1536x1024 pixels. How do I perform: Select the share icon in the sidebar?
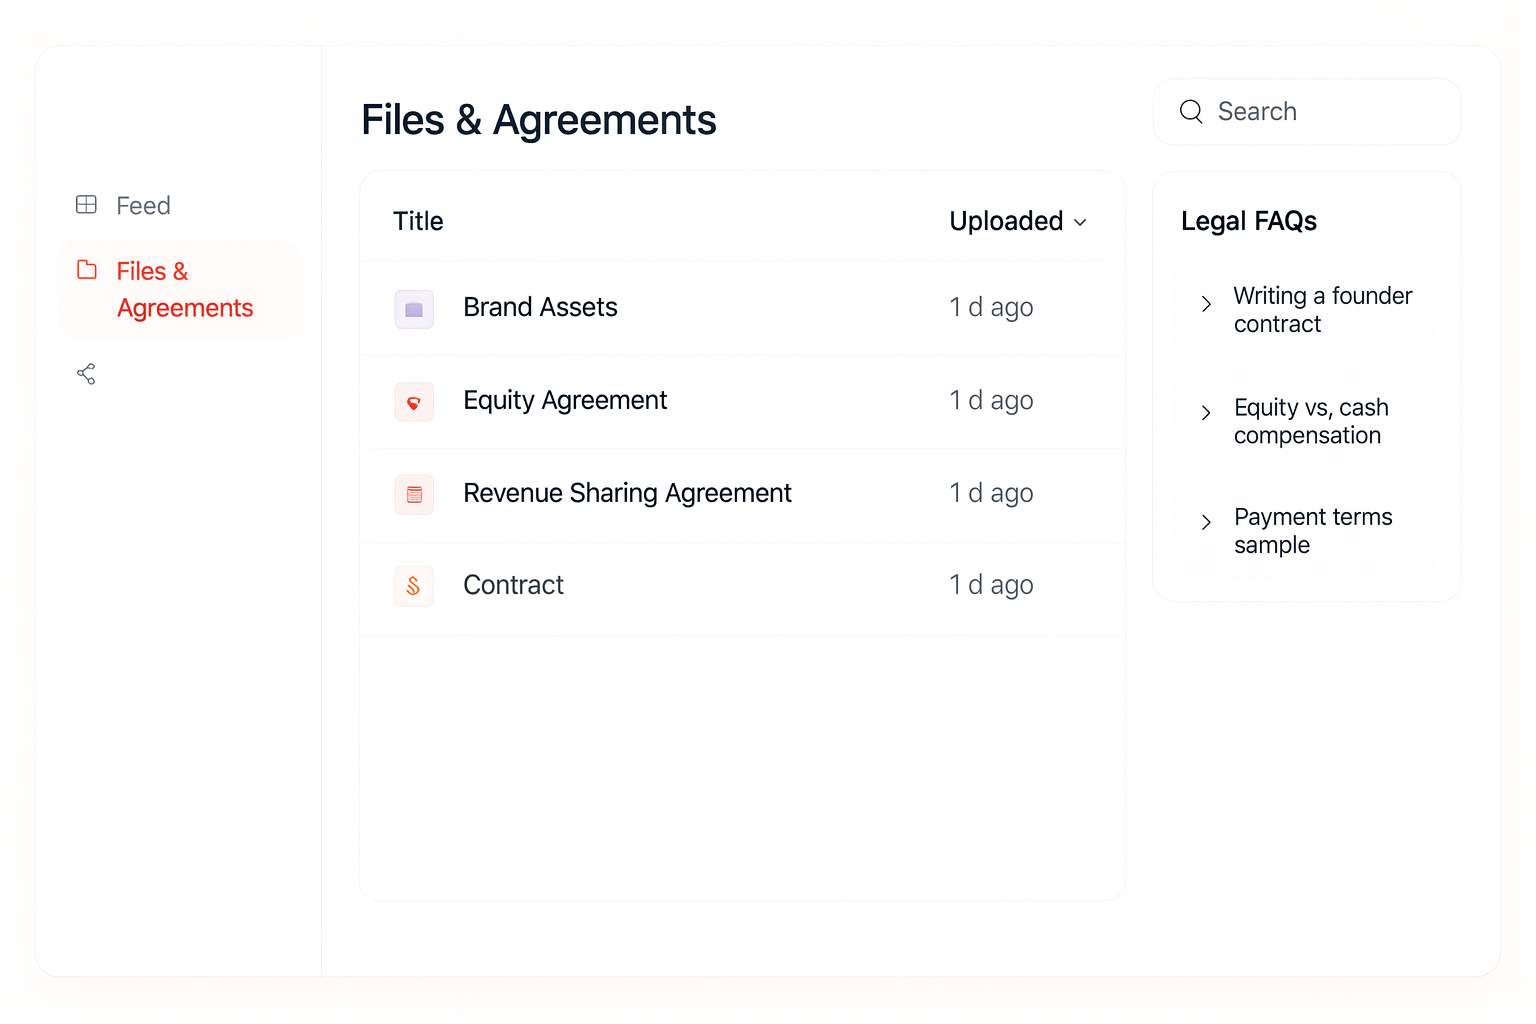86,373
